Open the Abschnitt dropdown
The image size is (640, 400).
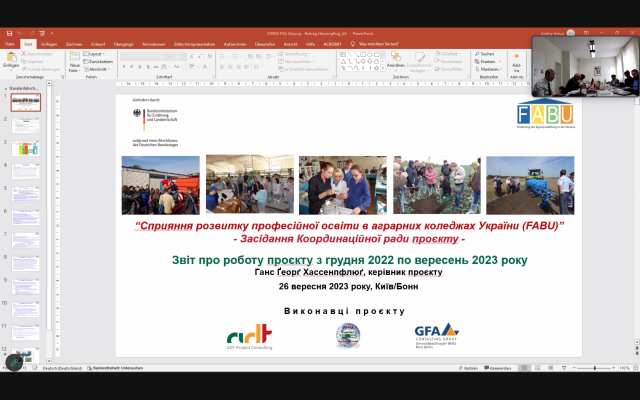point(97,69)
